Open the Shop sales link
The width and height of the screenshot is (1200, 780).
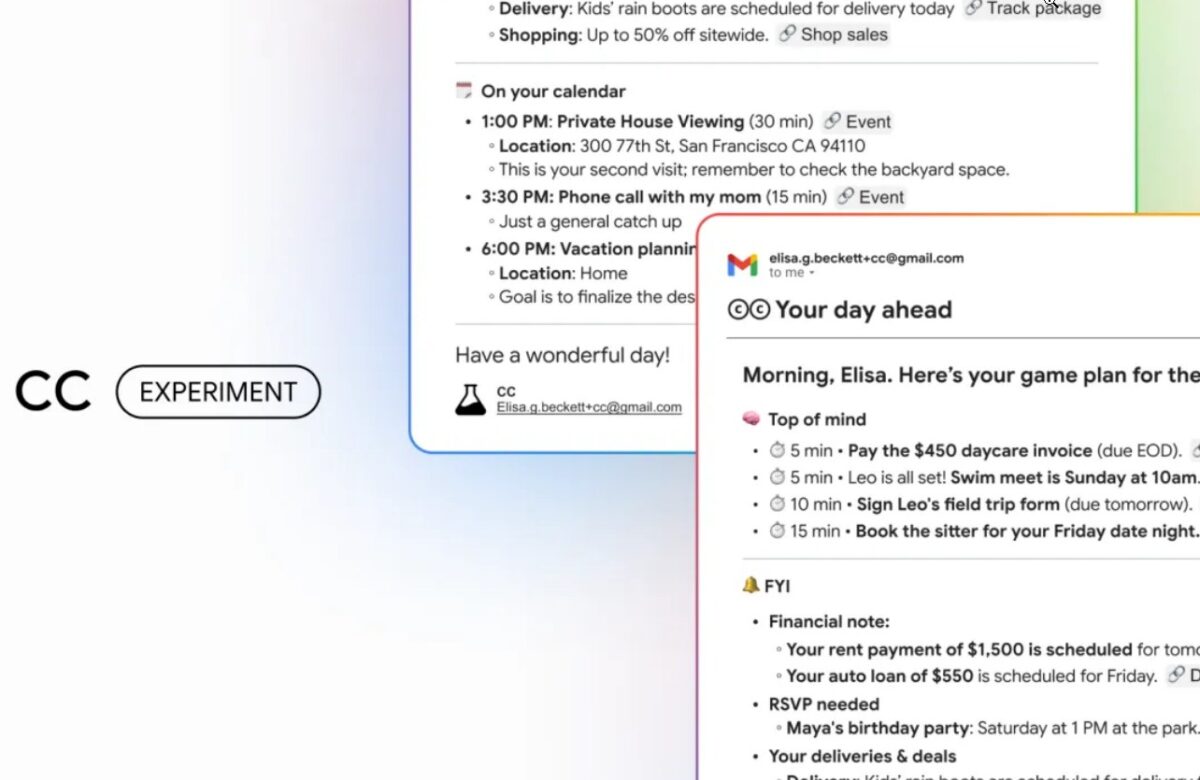(x=833, y=35)
